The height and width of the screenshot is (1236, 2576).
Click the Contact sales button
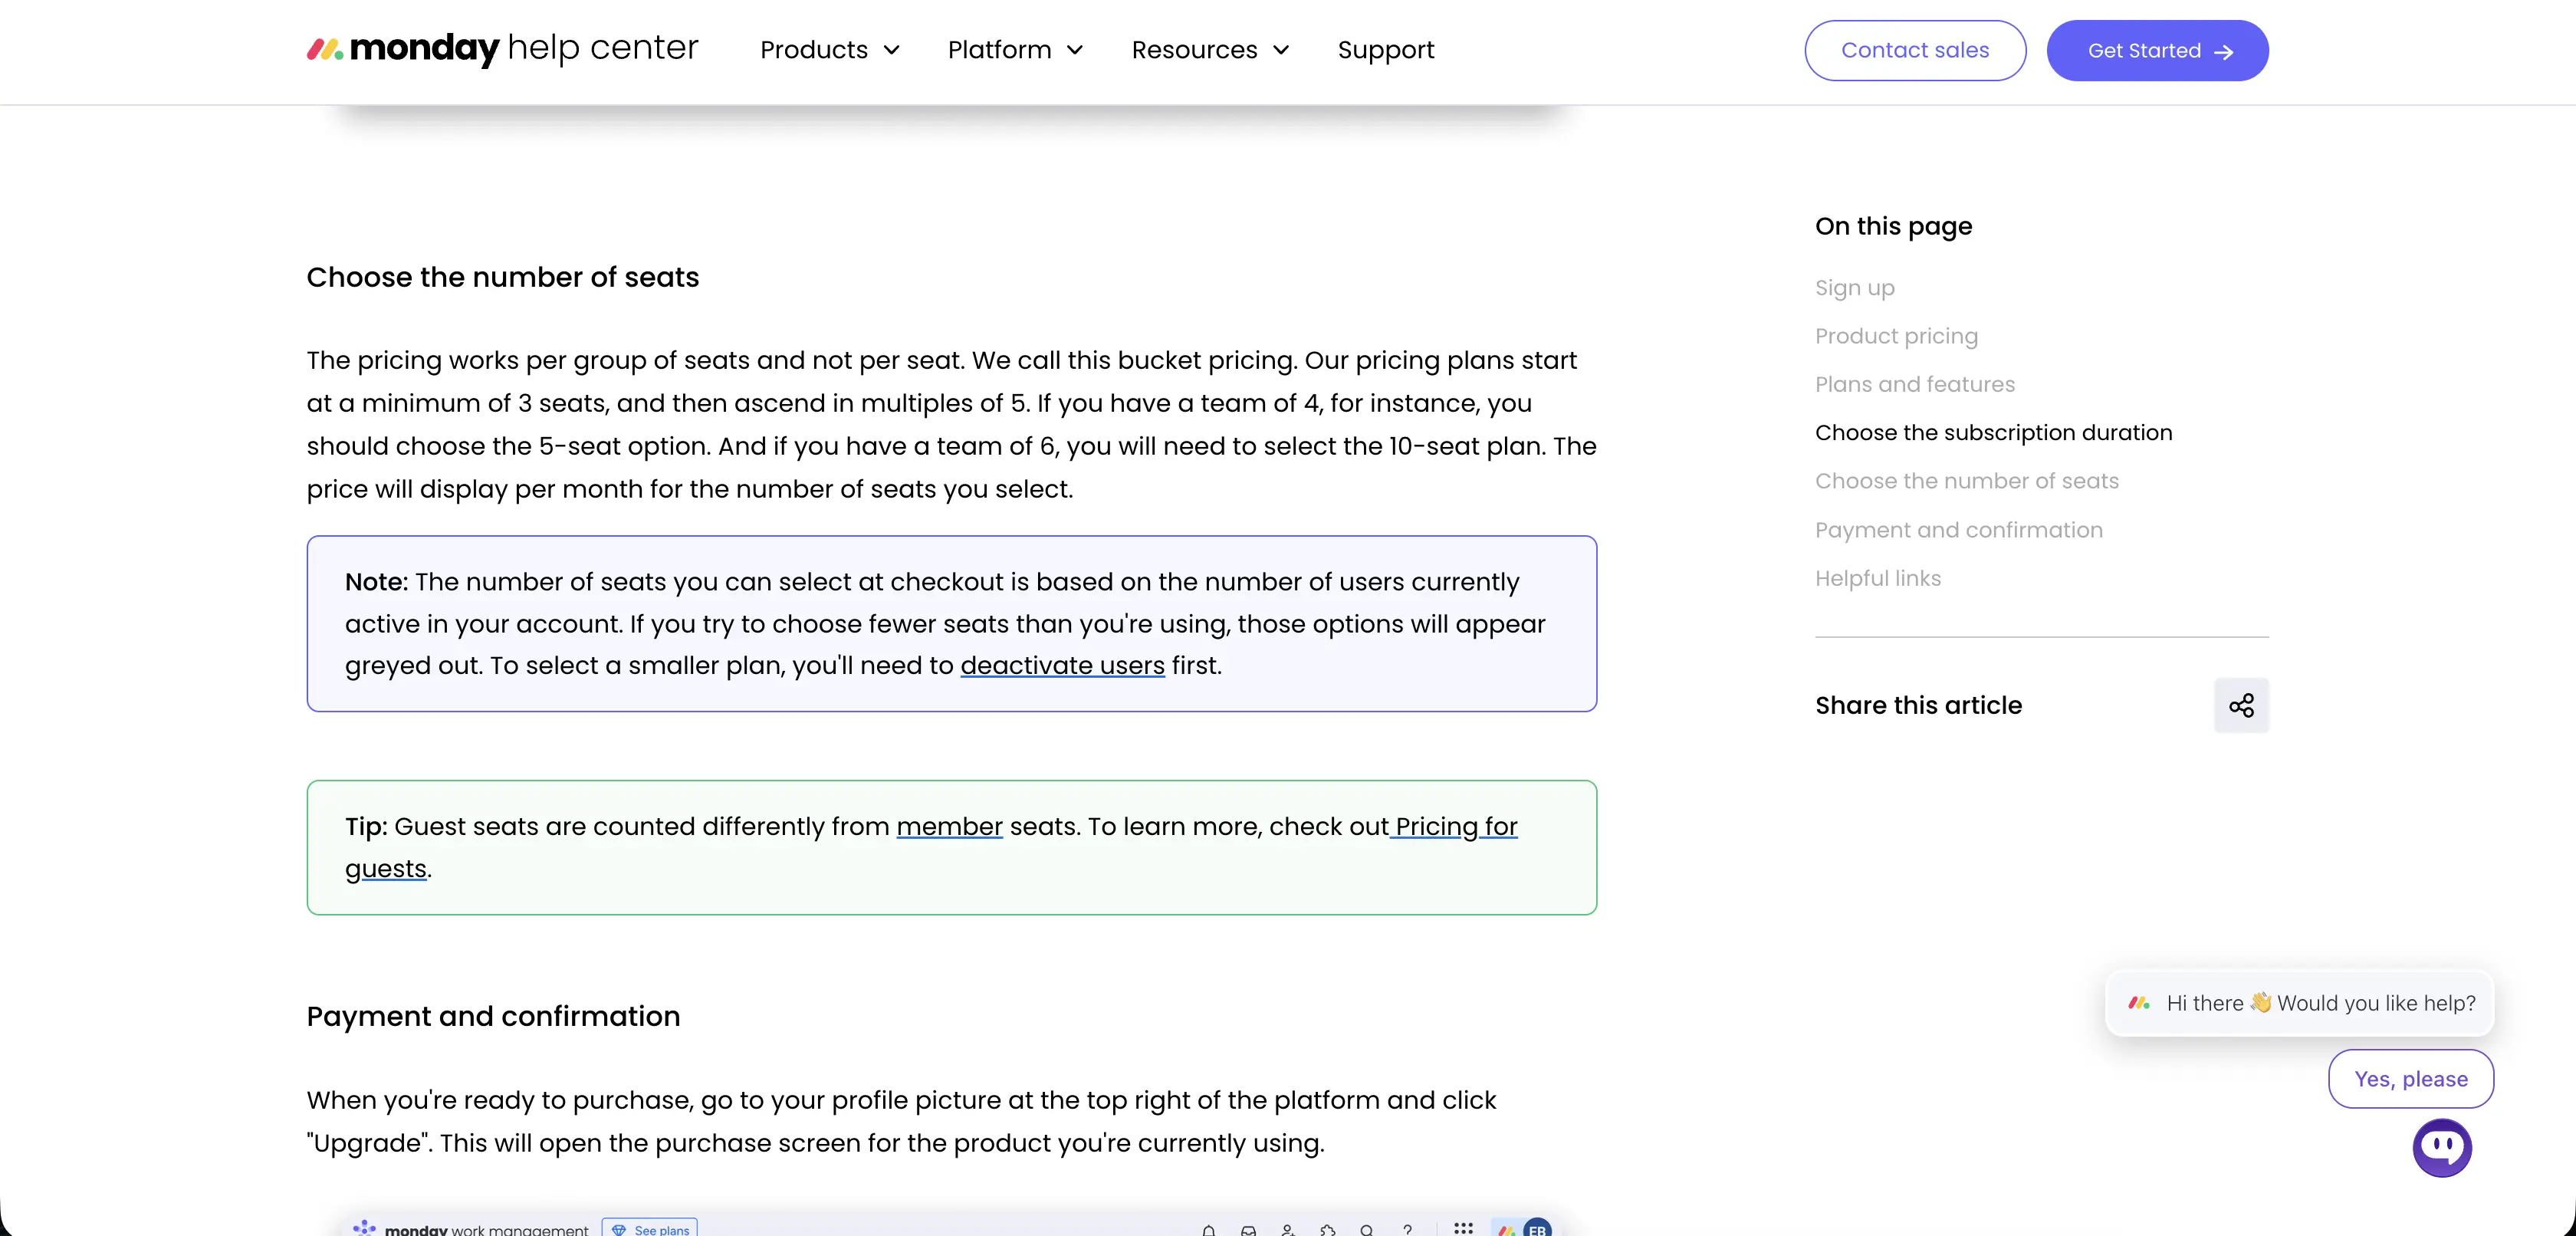point(1915,50)
